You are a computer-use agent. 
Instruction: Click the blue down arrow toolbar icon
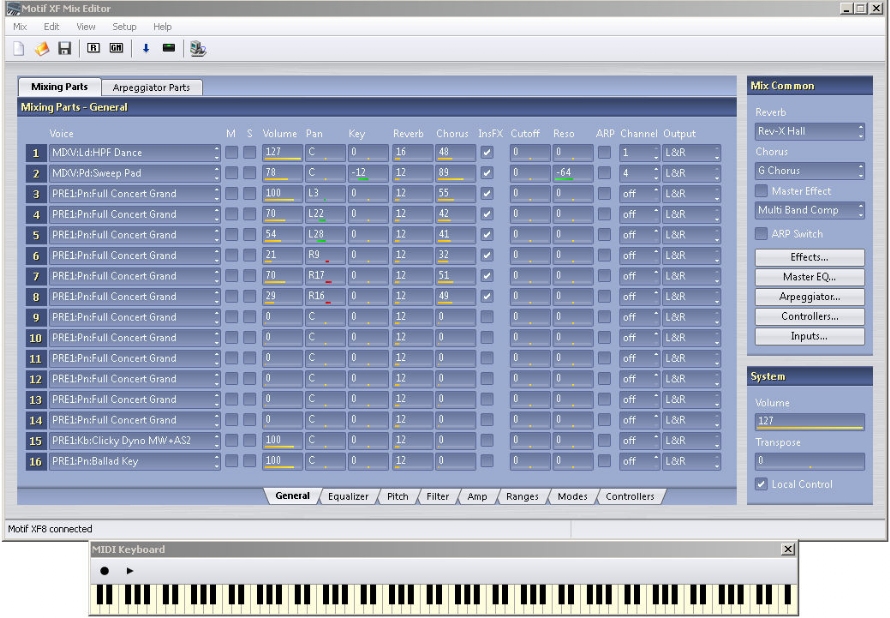point(146,48)
